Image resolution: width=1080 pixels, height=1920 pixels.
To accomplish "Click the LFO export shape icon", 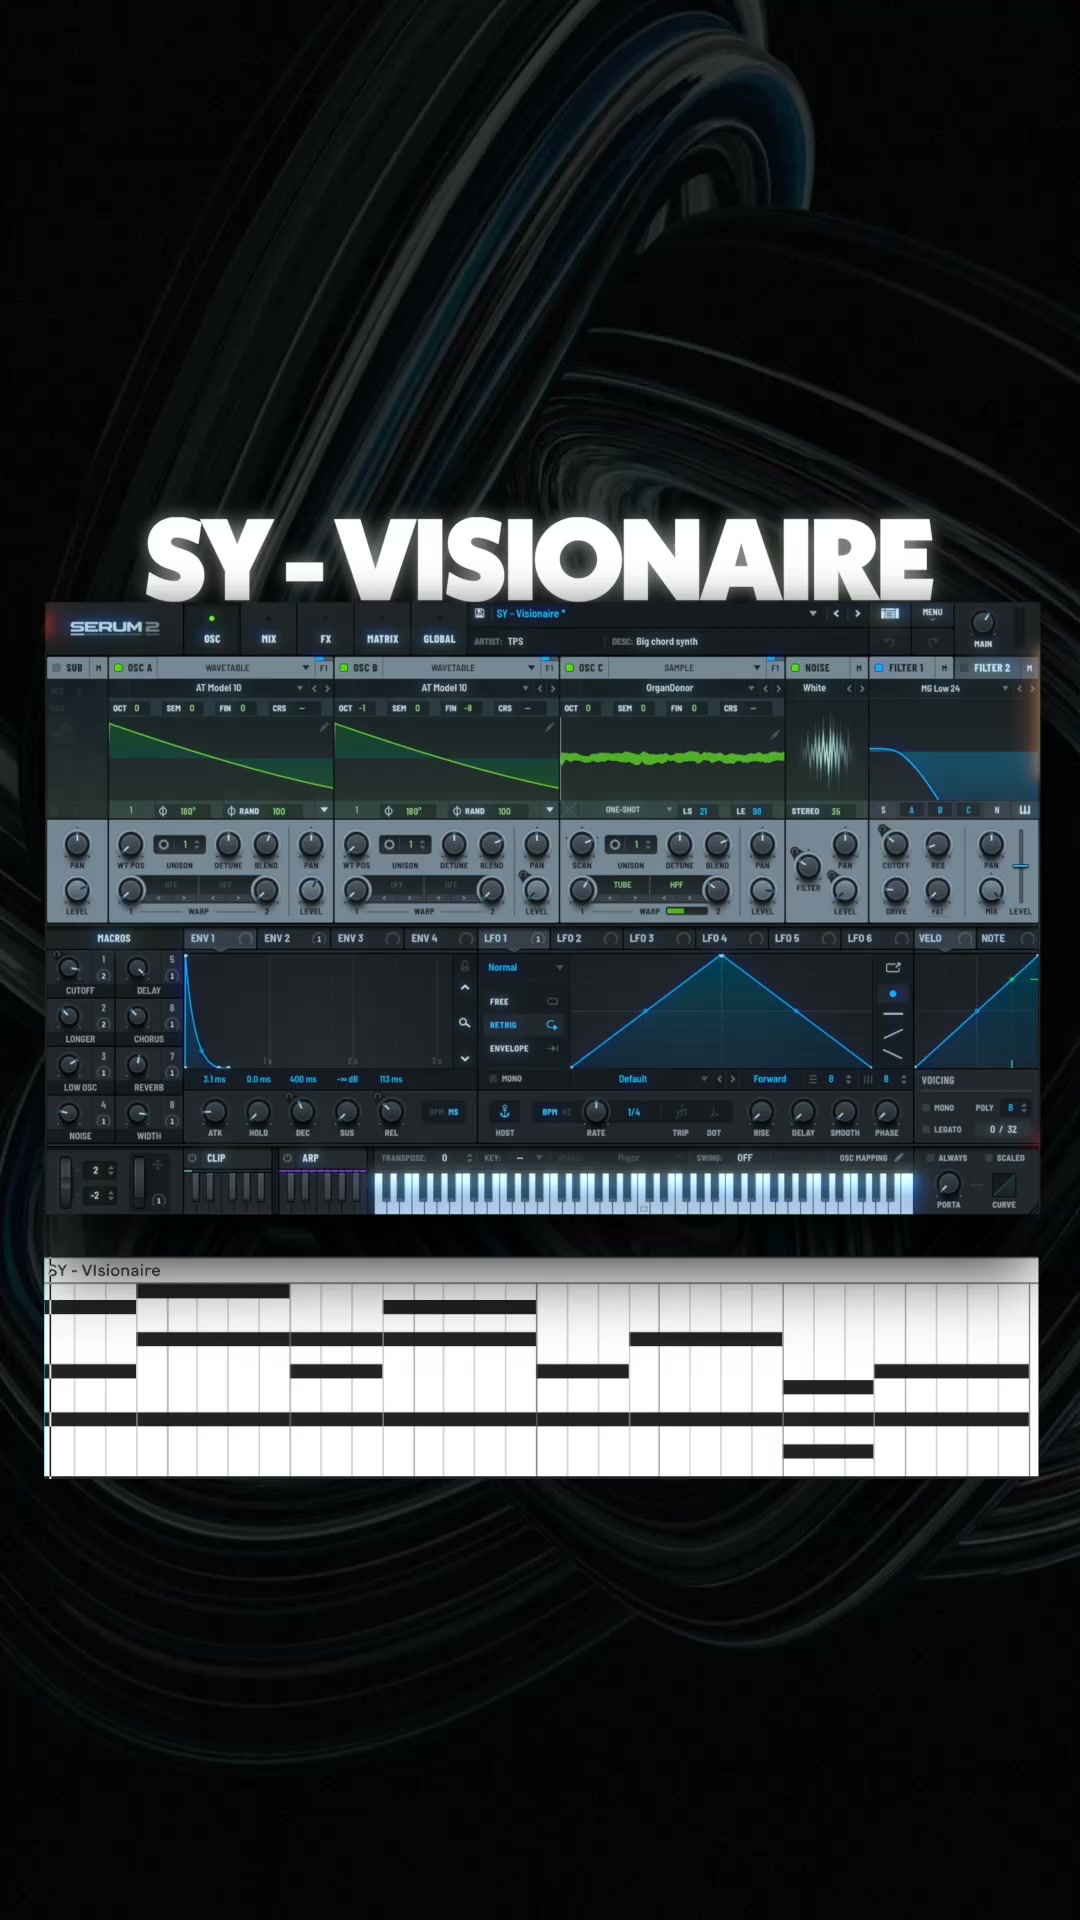I will click(893, 967).
